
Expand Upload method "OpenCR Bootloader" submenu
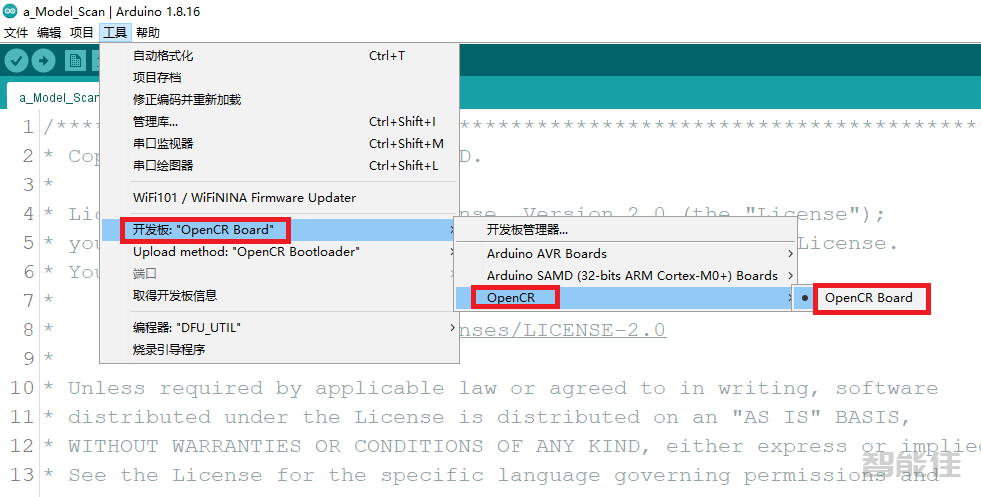(246, 252)
